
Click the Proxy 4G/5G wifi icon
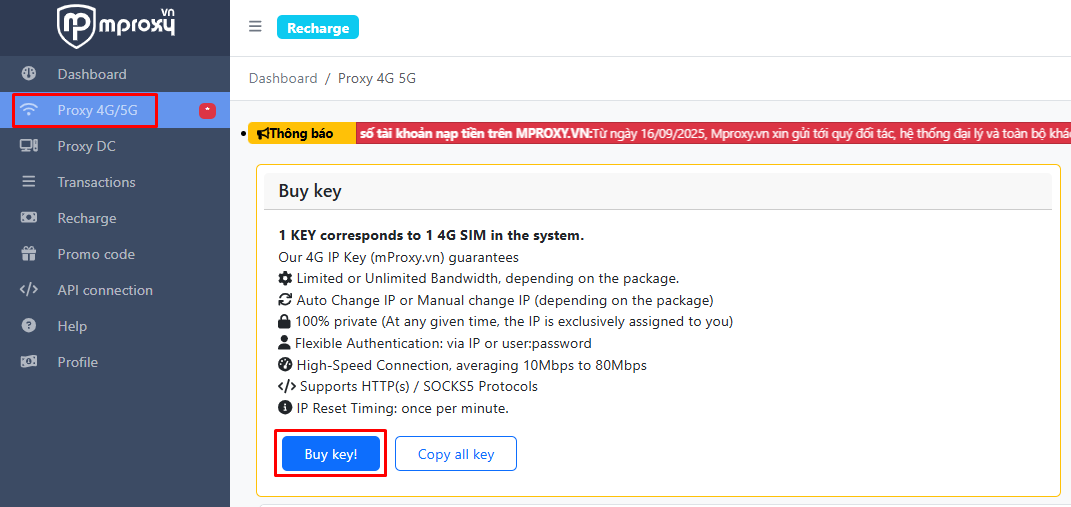(29, 110)
